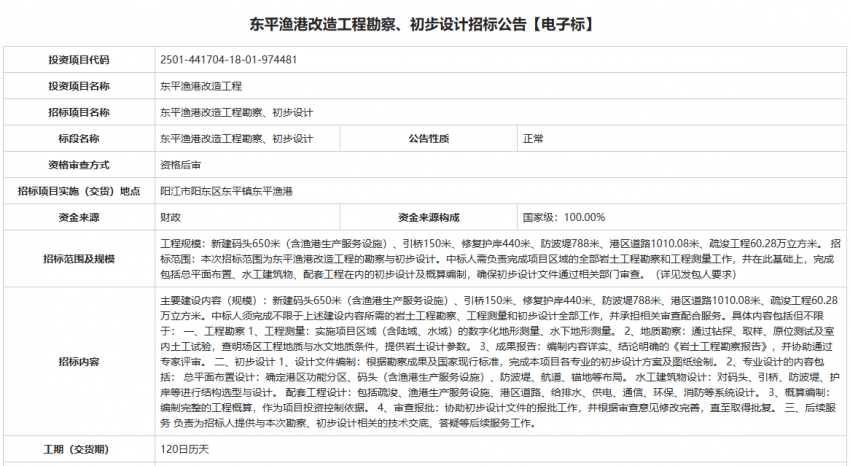Click the label 资金来源
This screenshot has width=850, height=466.
pyautogui.click(x=79, y=217)
